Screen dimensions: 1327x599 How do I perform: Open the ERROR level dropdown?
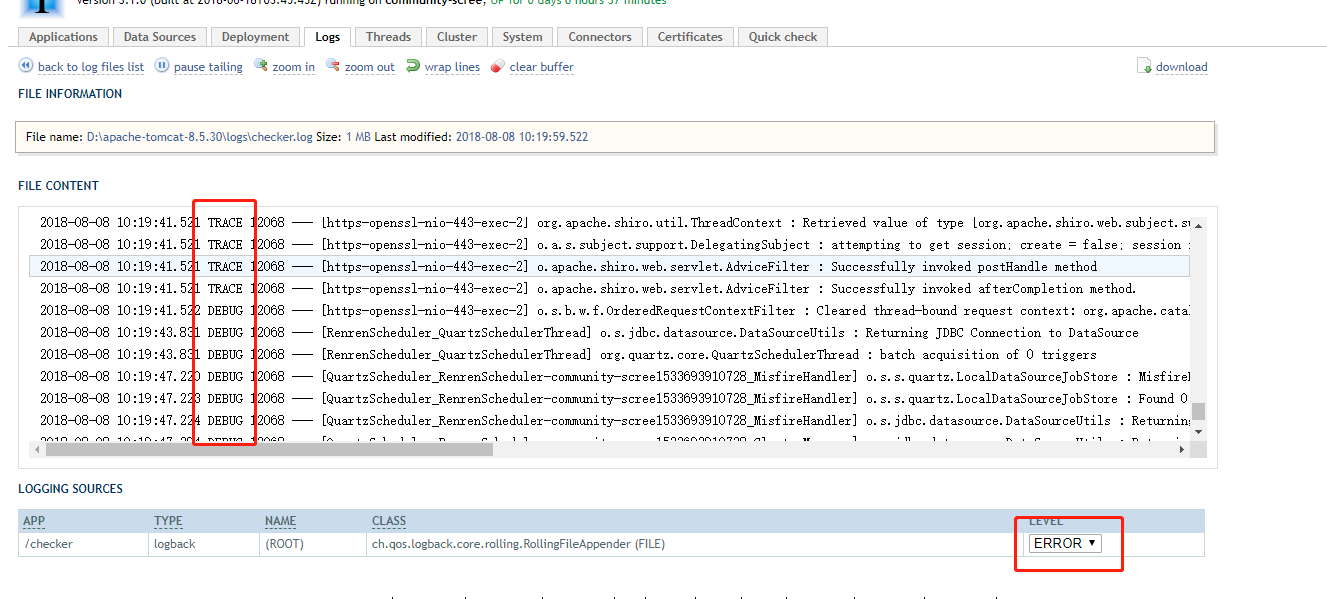coord(1065,543)
